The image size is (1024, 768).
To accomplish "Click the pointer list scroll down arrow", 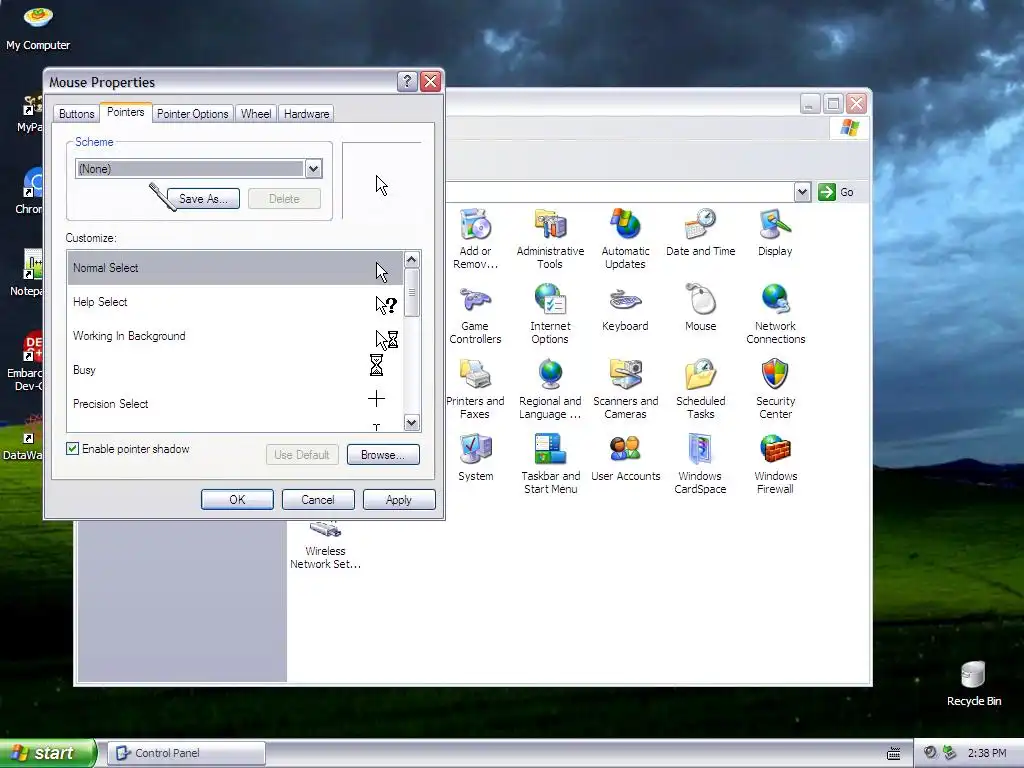I will tap(411, 423).
